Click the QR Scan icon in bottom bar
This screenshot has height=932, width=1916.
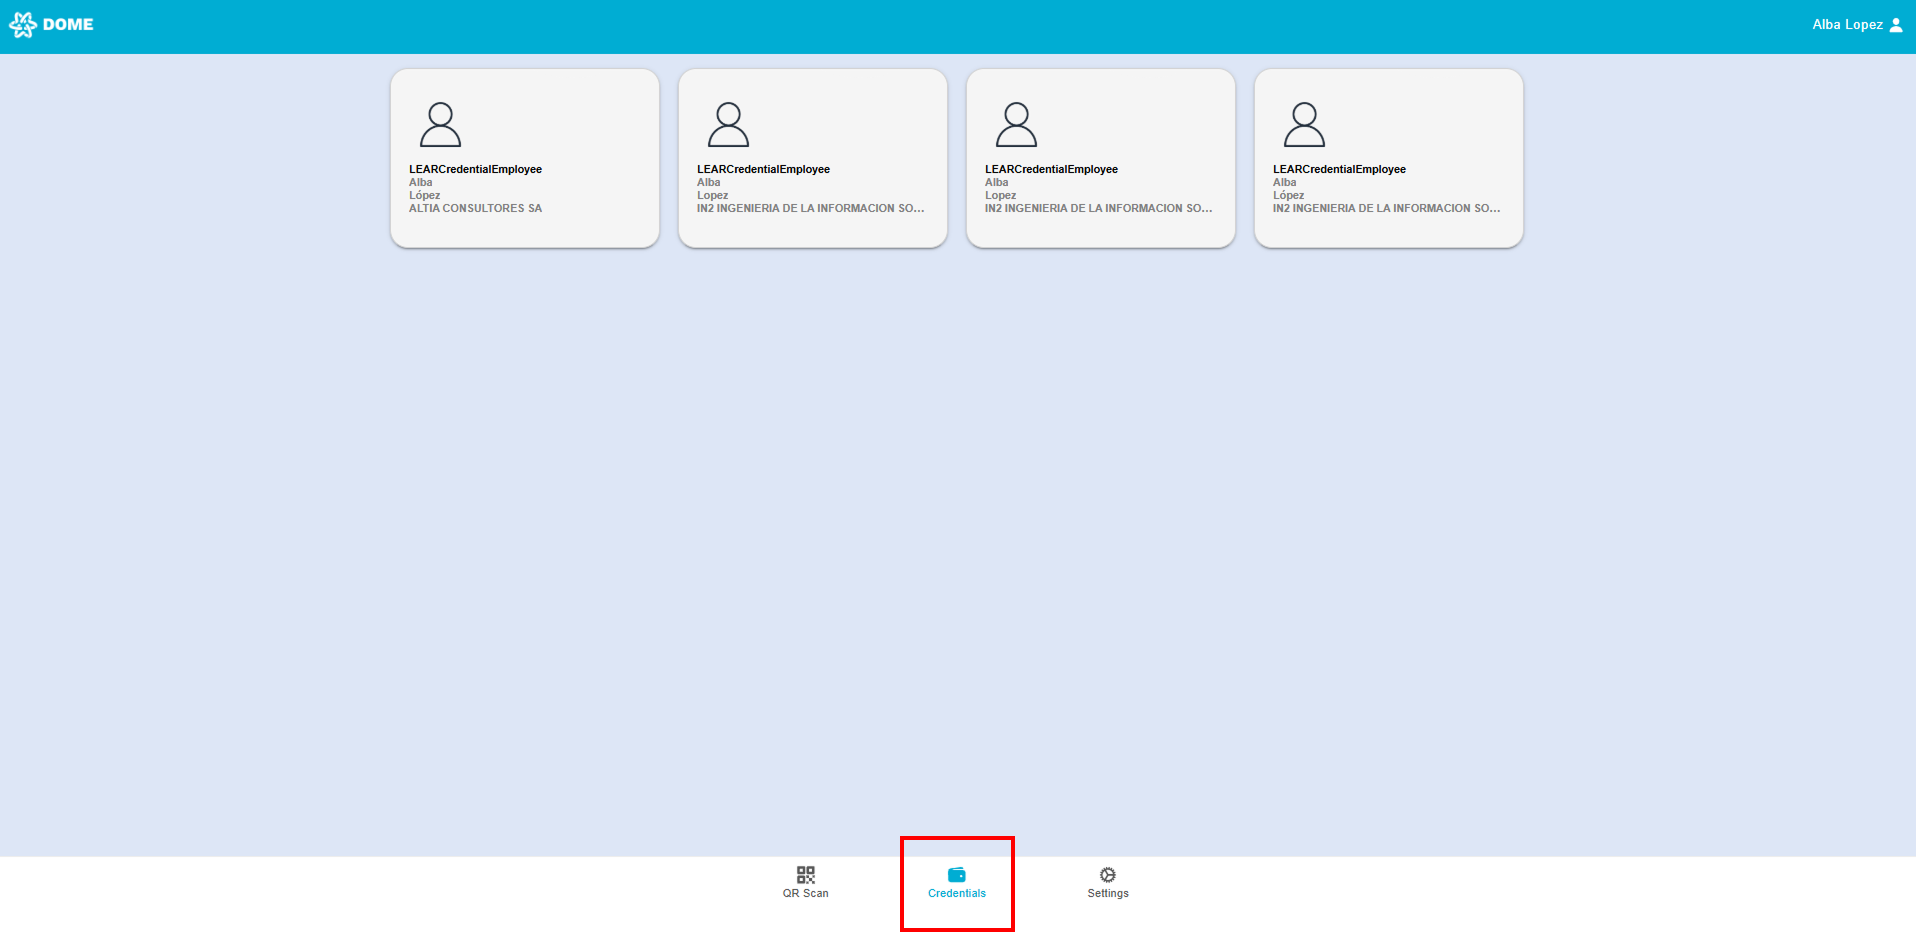805,875
